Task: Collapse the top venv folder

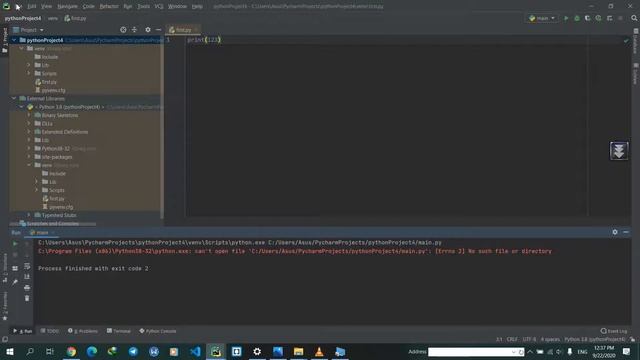Action: (21, 48)
